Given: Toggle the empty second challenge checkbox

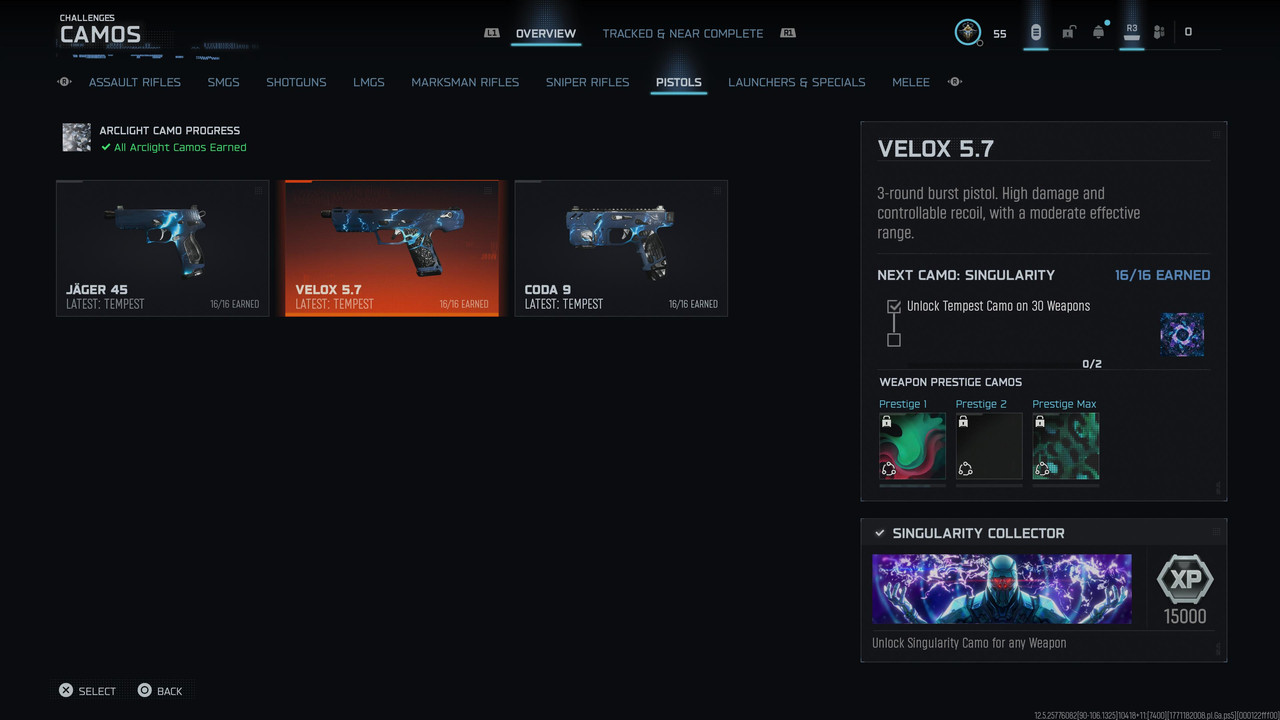Looking at the screenshot, I should pyautogui.click(x=894, y=340).
